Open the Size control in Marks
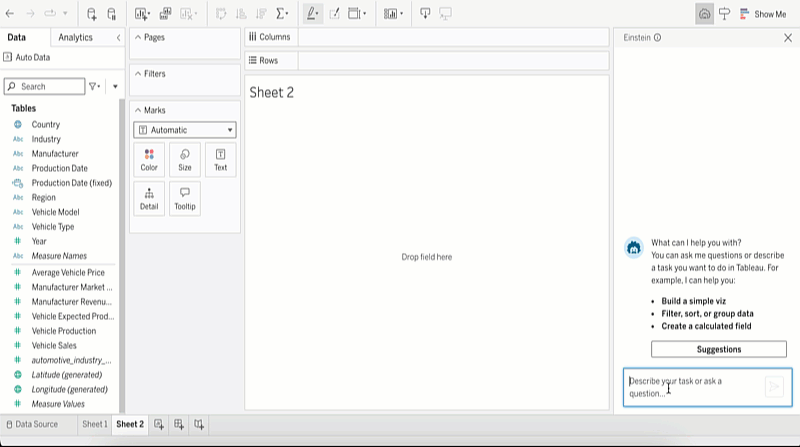Image resolution: width=800 pixels, height=447 pixels. click(x=185, y=160)
